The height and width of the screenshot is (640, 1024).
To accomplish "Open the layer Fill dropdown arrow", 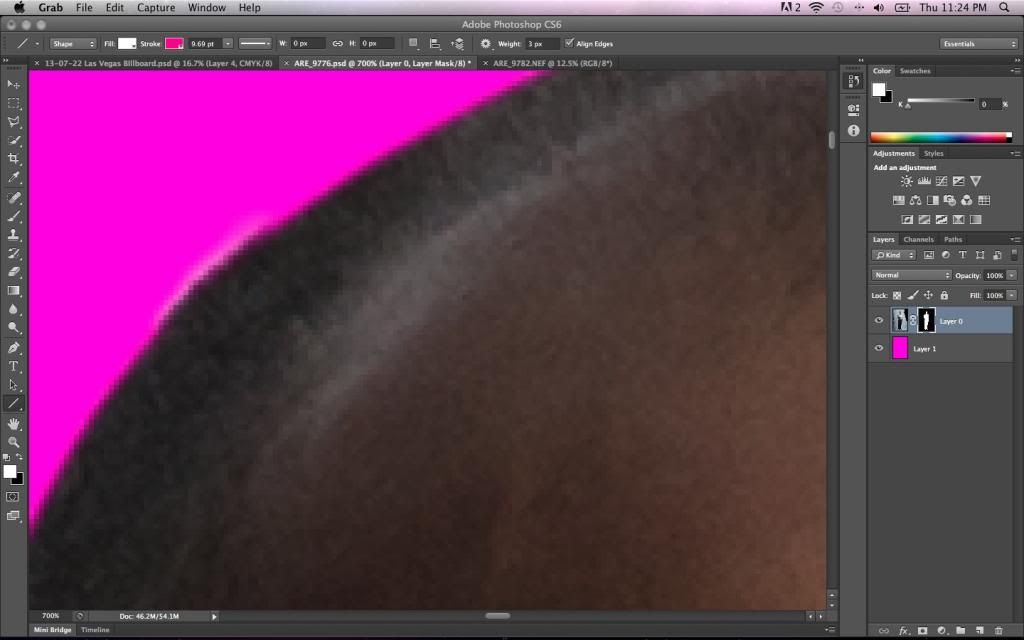I will click(1012, 296).
